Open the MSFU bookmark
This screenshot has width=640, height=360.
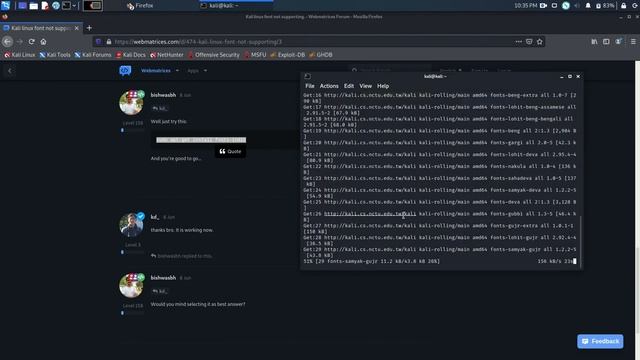click(255, 55)
